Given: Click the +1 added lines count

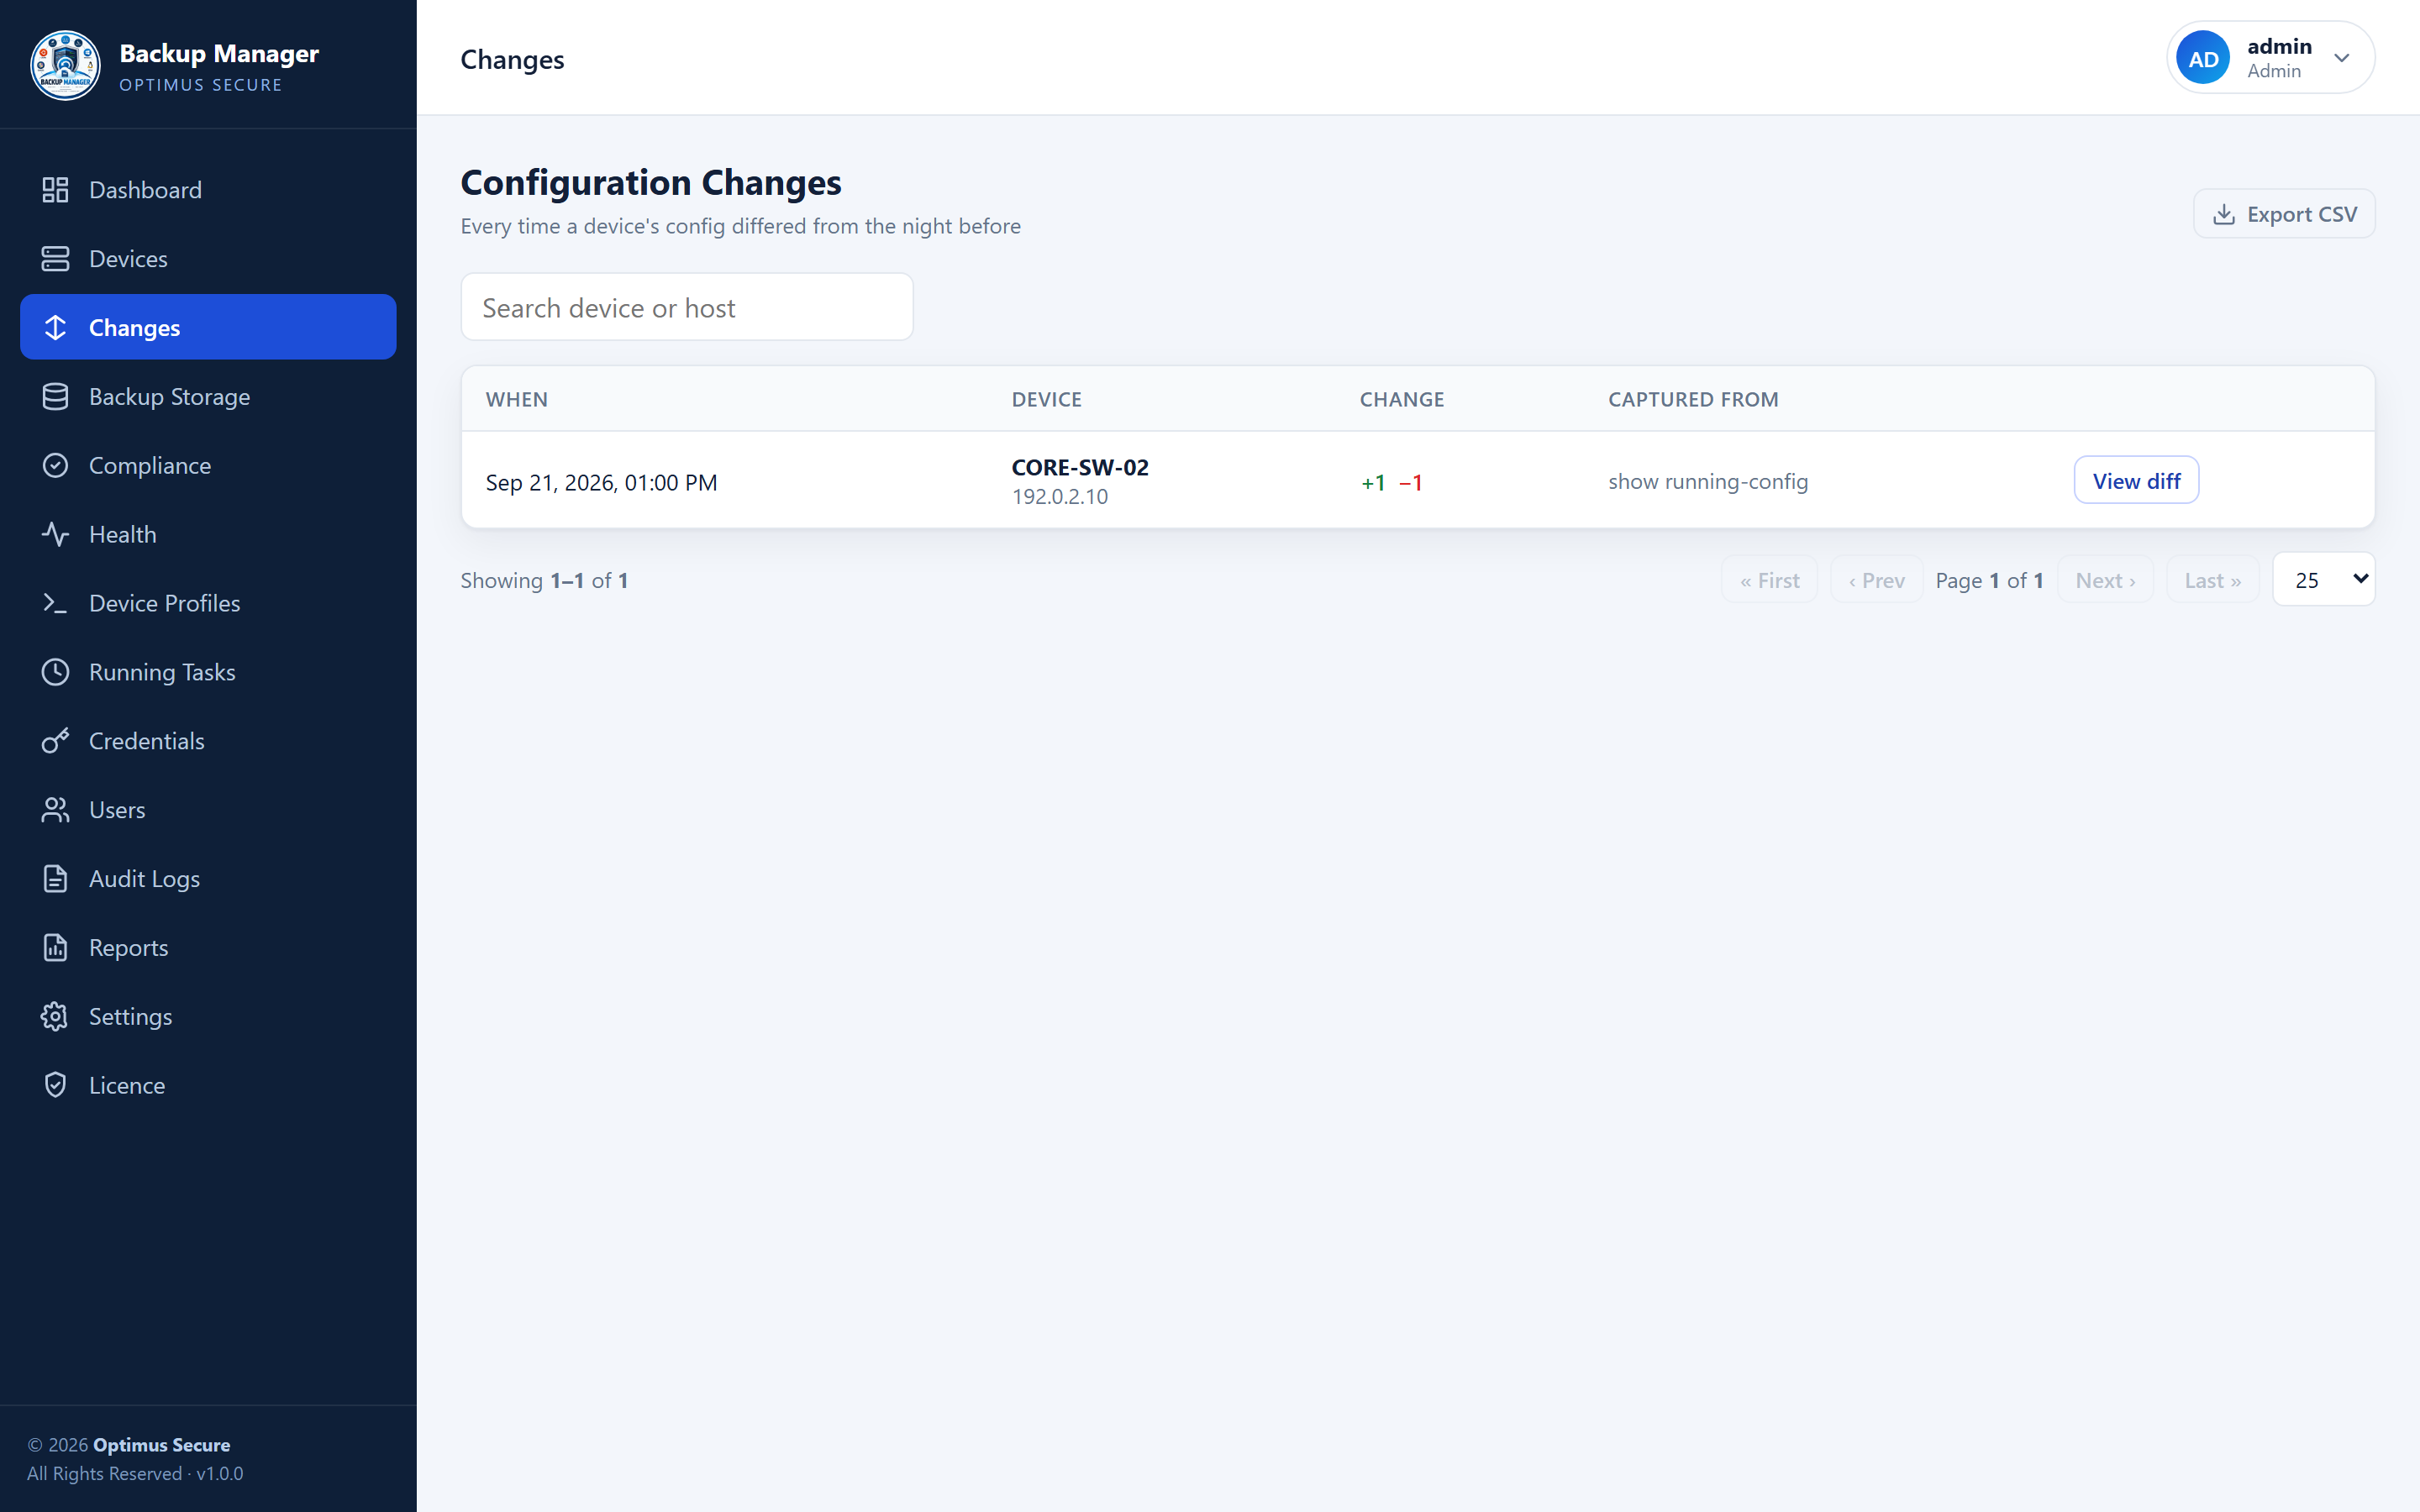Looking at the screenshot, I should [1373, 483].
